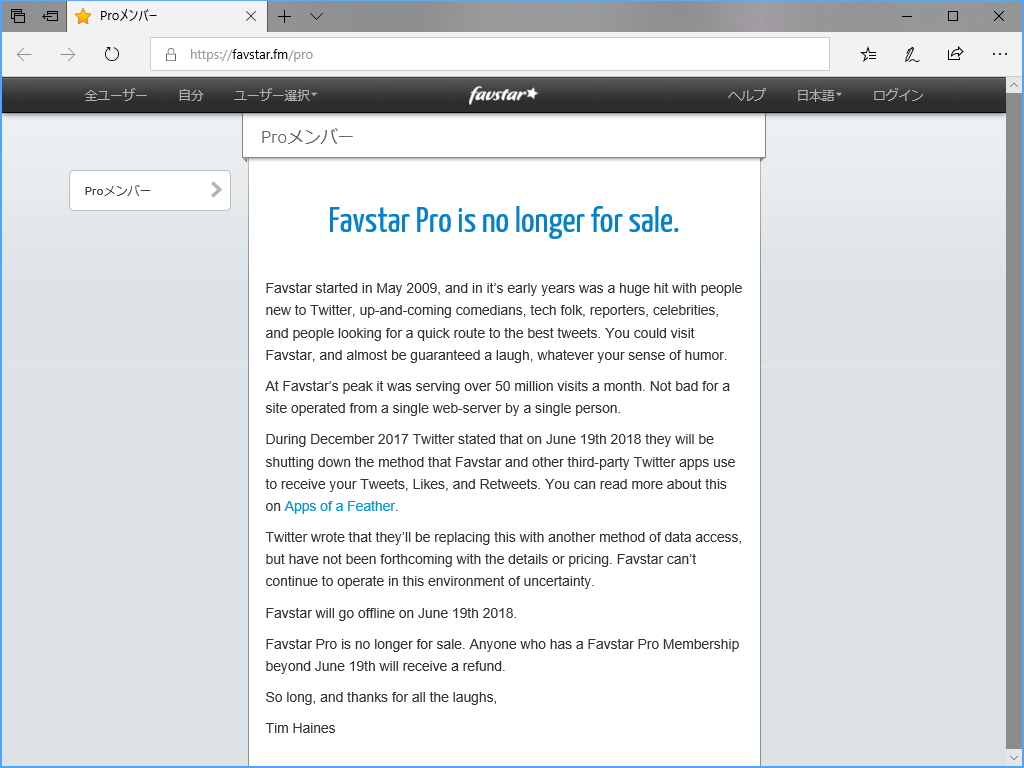Click the back navigation arrow
1024x768 pixels.
[x=24, y=54]
